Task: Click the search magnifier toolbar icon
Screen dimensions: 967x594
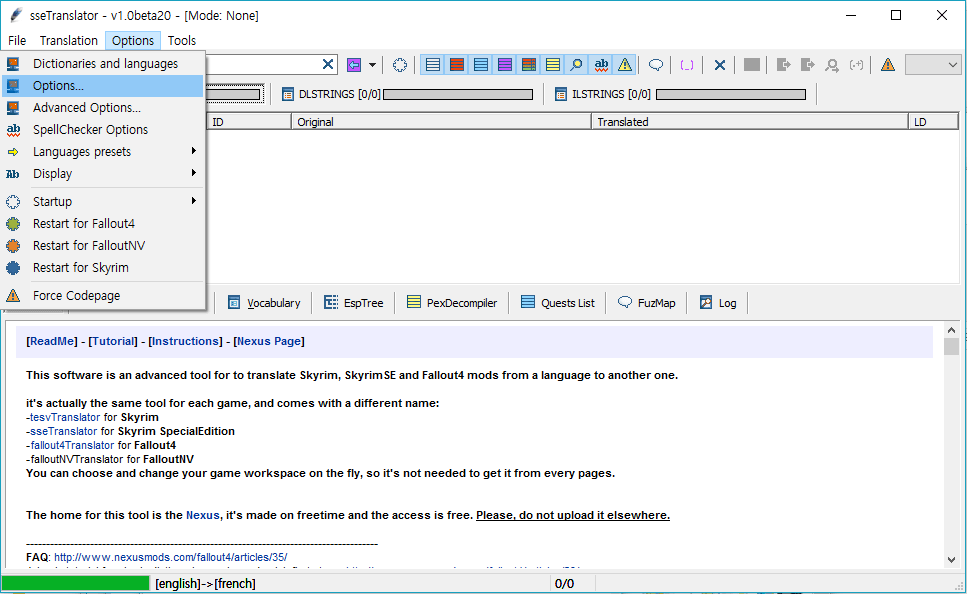Action: [576, 64]
